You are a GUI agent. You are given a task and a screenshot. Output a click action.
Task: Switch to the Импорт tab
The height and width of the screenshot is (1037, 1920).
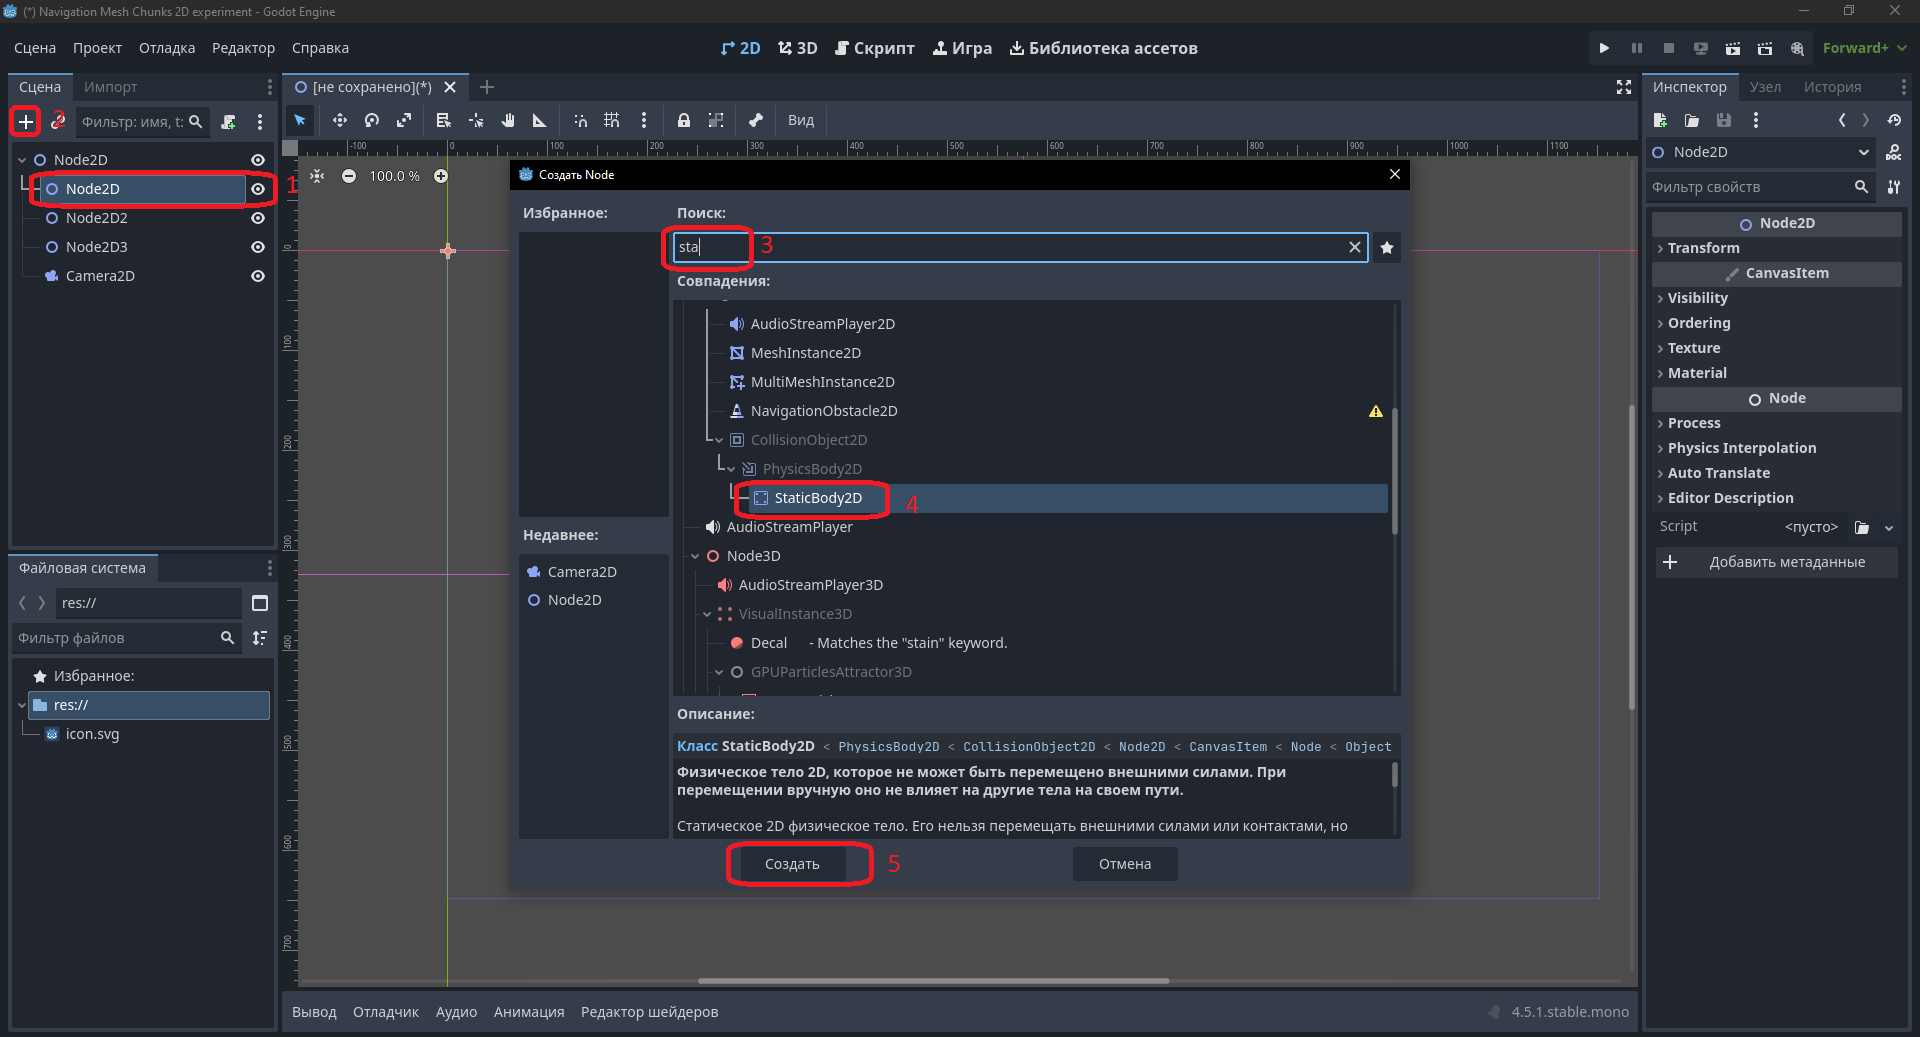(x=110, y=87)
